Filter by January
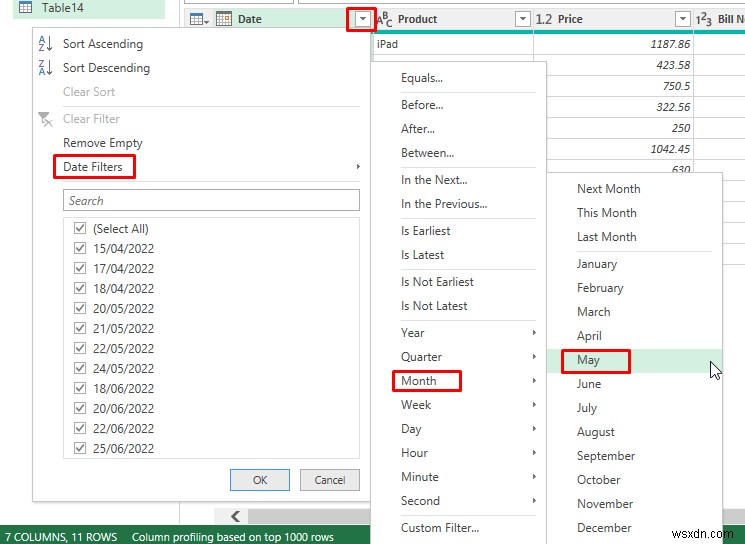This screenshot has height=544, width=745. coord(597,264)
